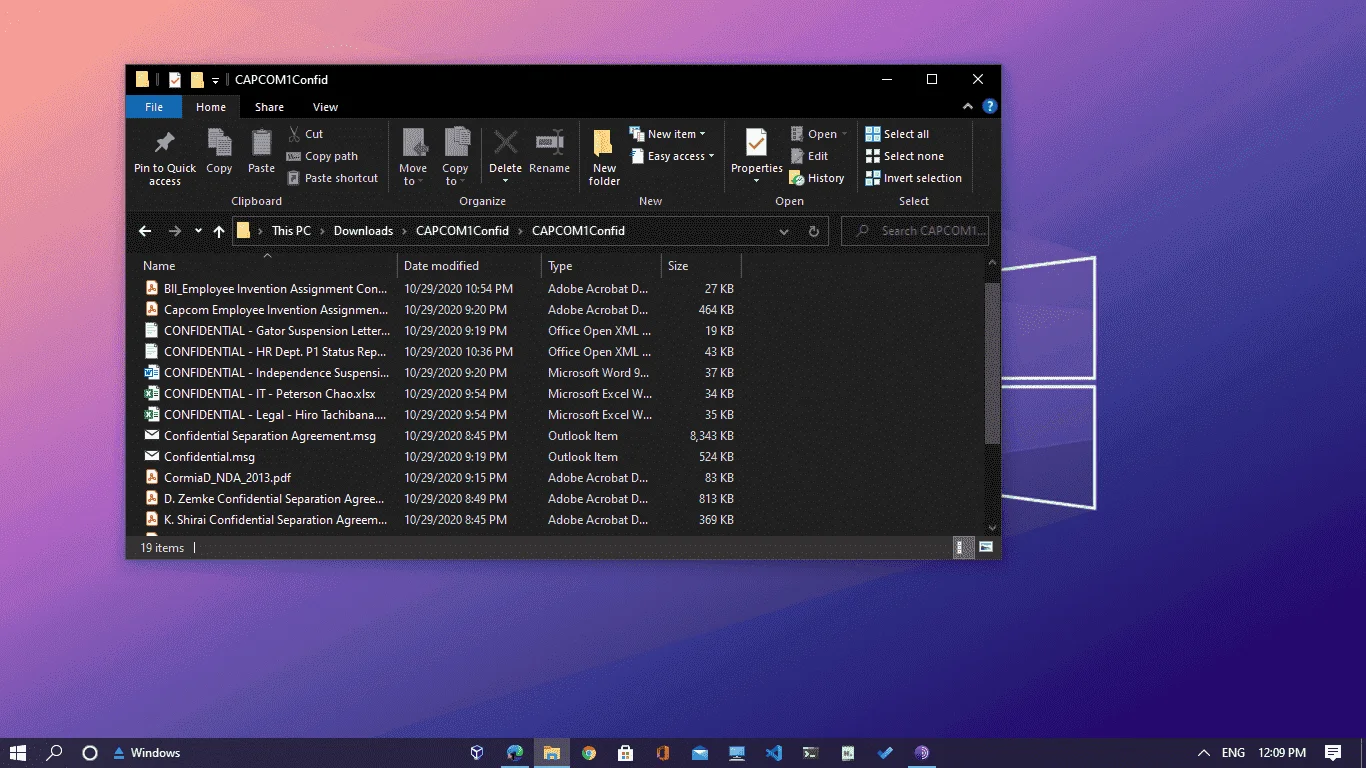Switch to the View ribbon tab

[x=325, y=107]
